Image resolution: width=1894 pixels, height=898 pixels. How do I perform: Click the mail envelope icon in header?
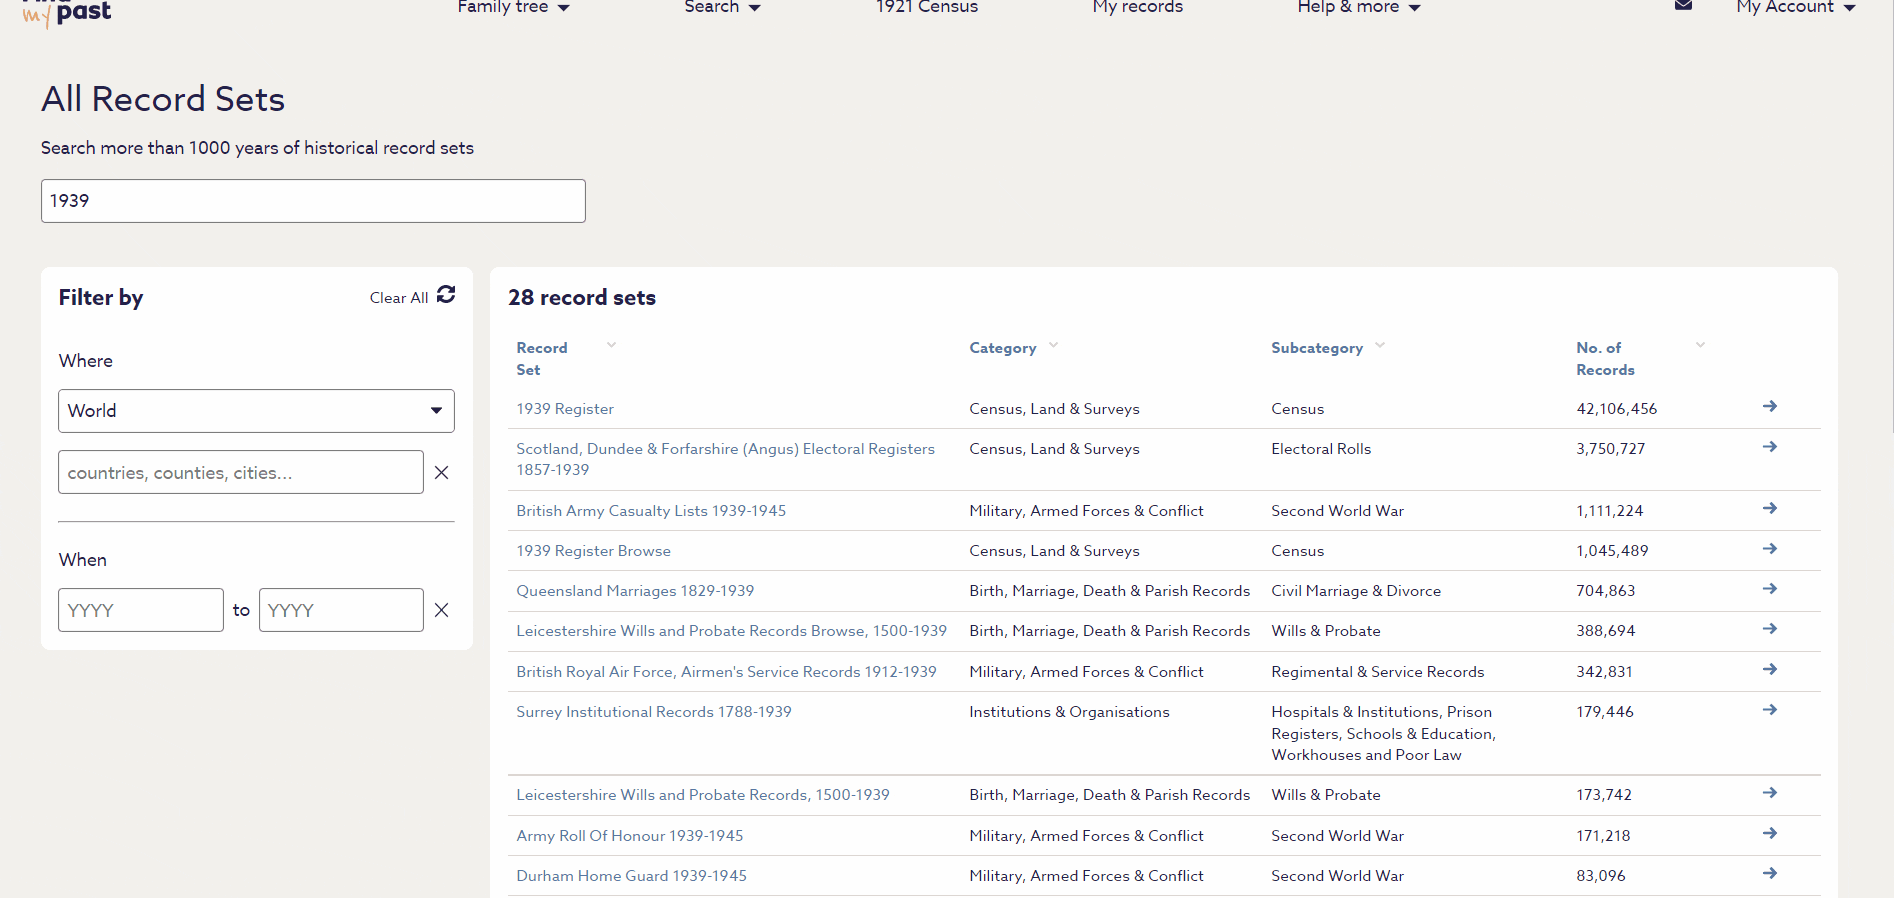point(1684,5)
